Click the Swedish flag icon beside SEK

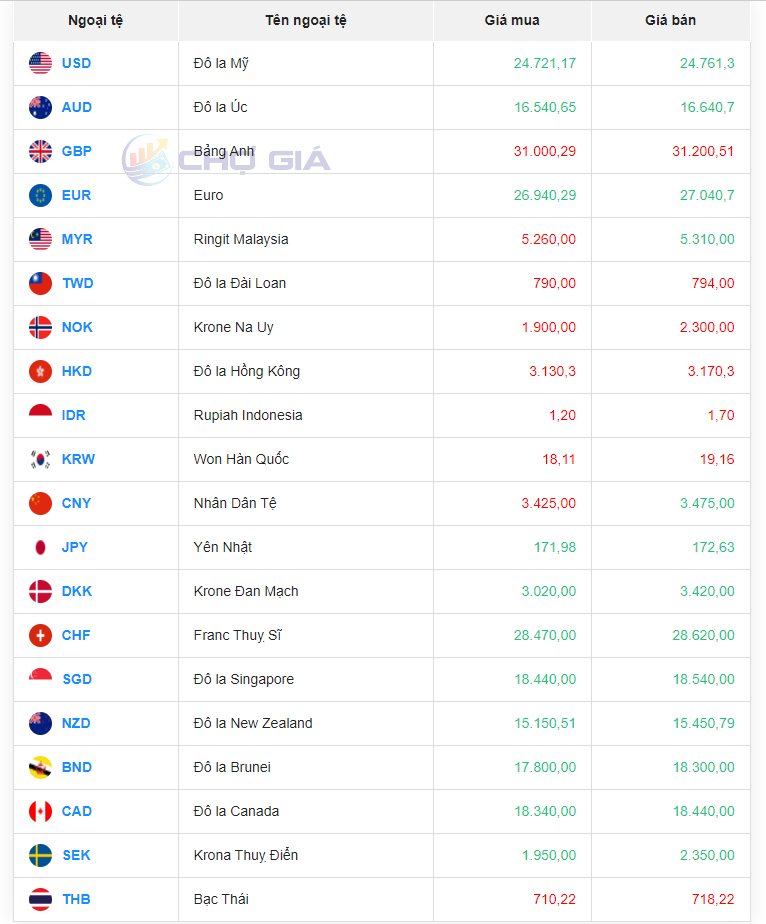40,855
